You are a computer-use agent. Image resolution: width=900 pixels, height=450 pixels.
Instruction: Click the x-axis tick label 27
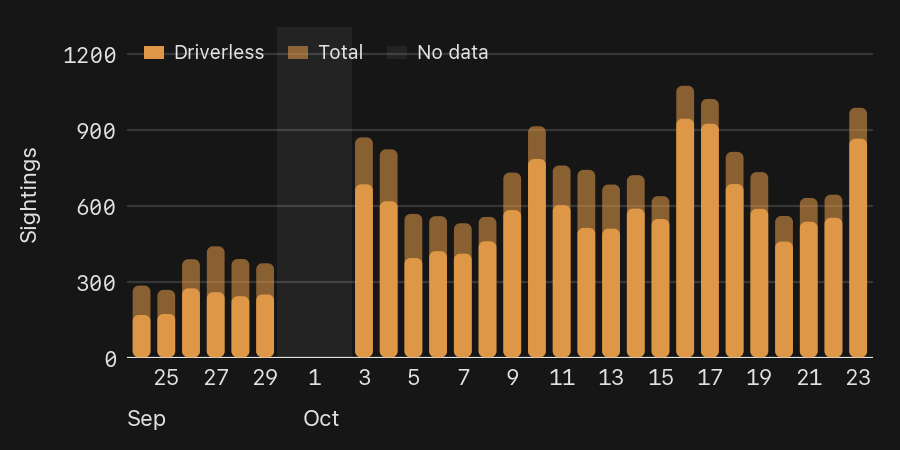coord(216,378)
